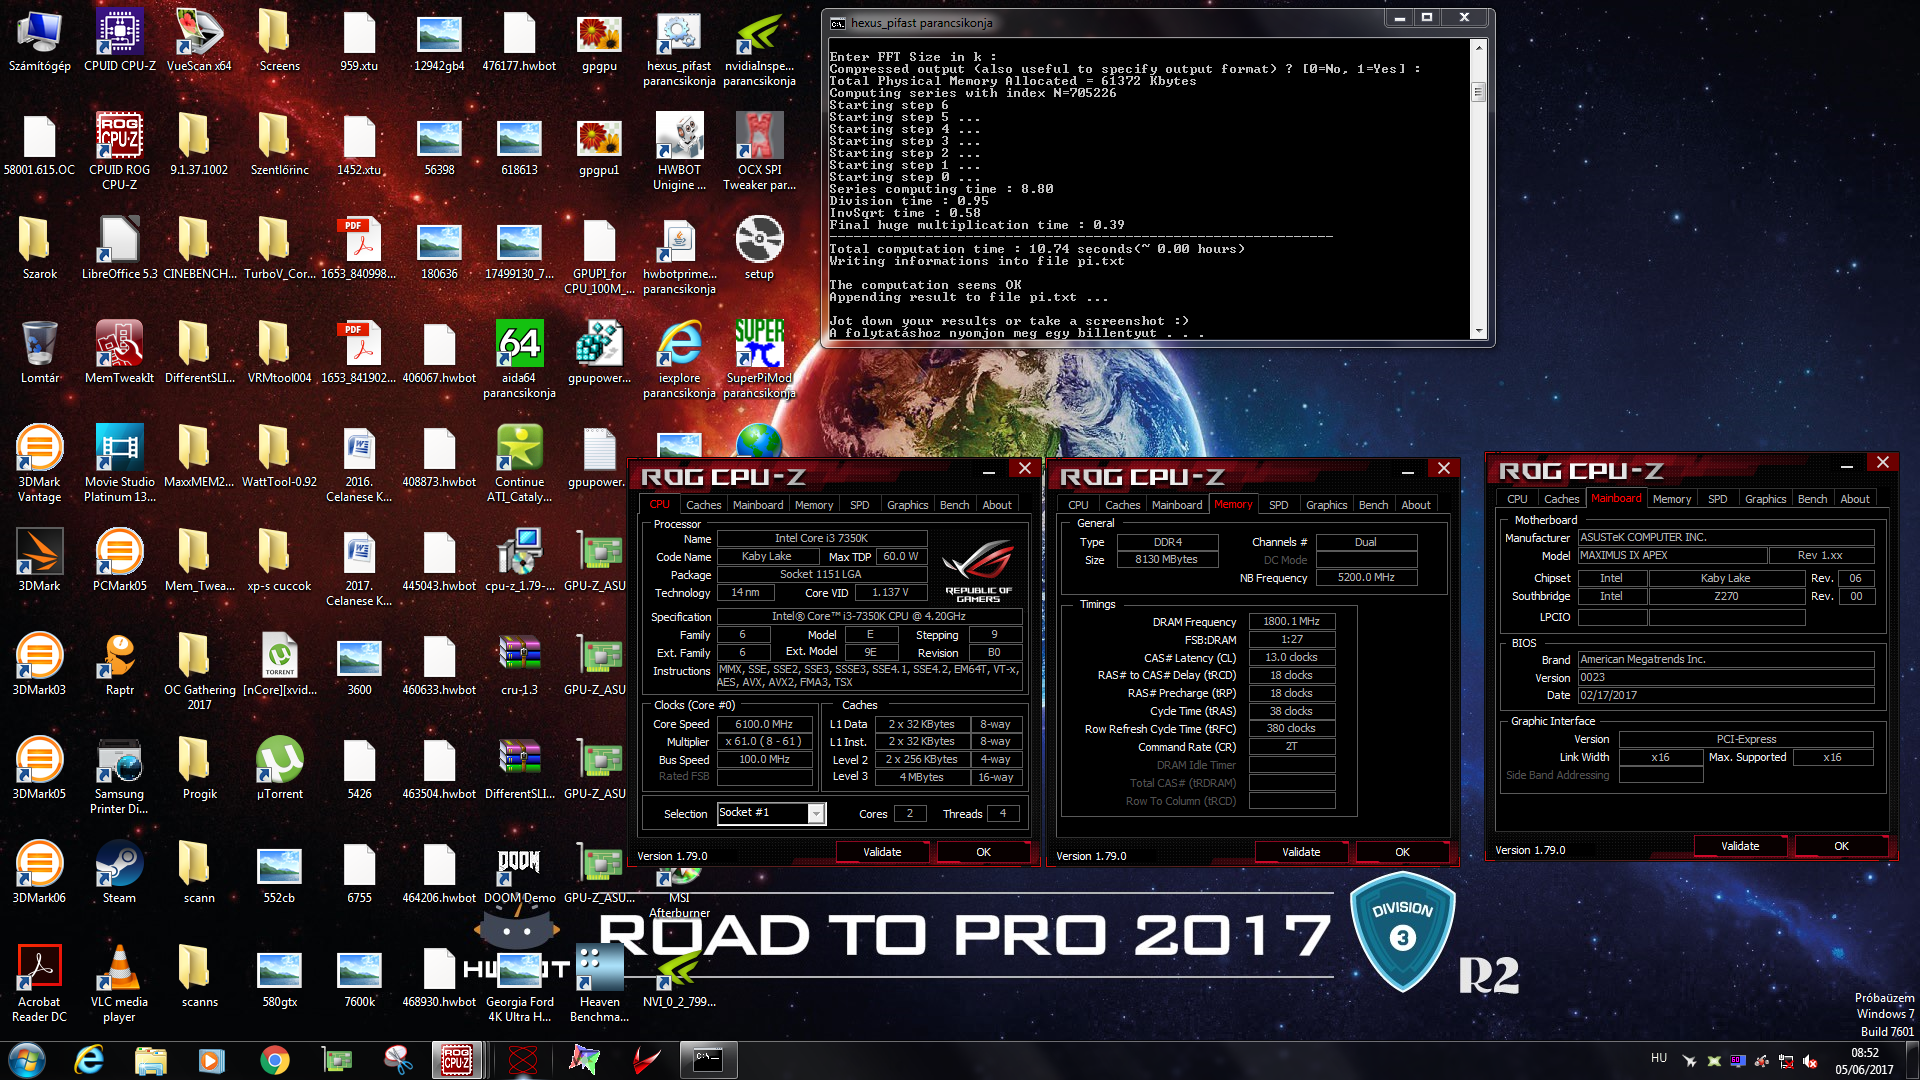Click OK in the CPU tab window

tap(983, 852)
